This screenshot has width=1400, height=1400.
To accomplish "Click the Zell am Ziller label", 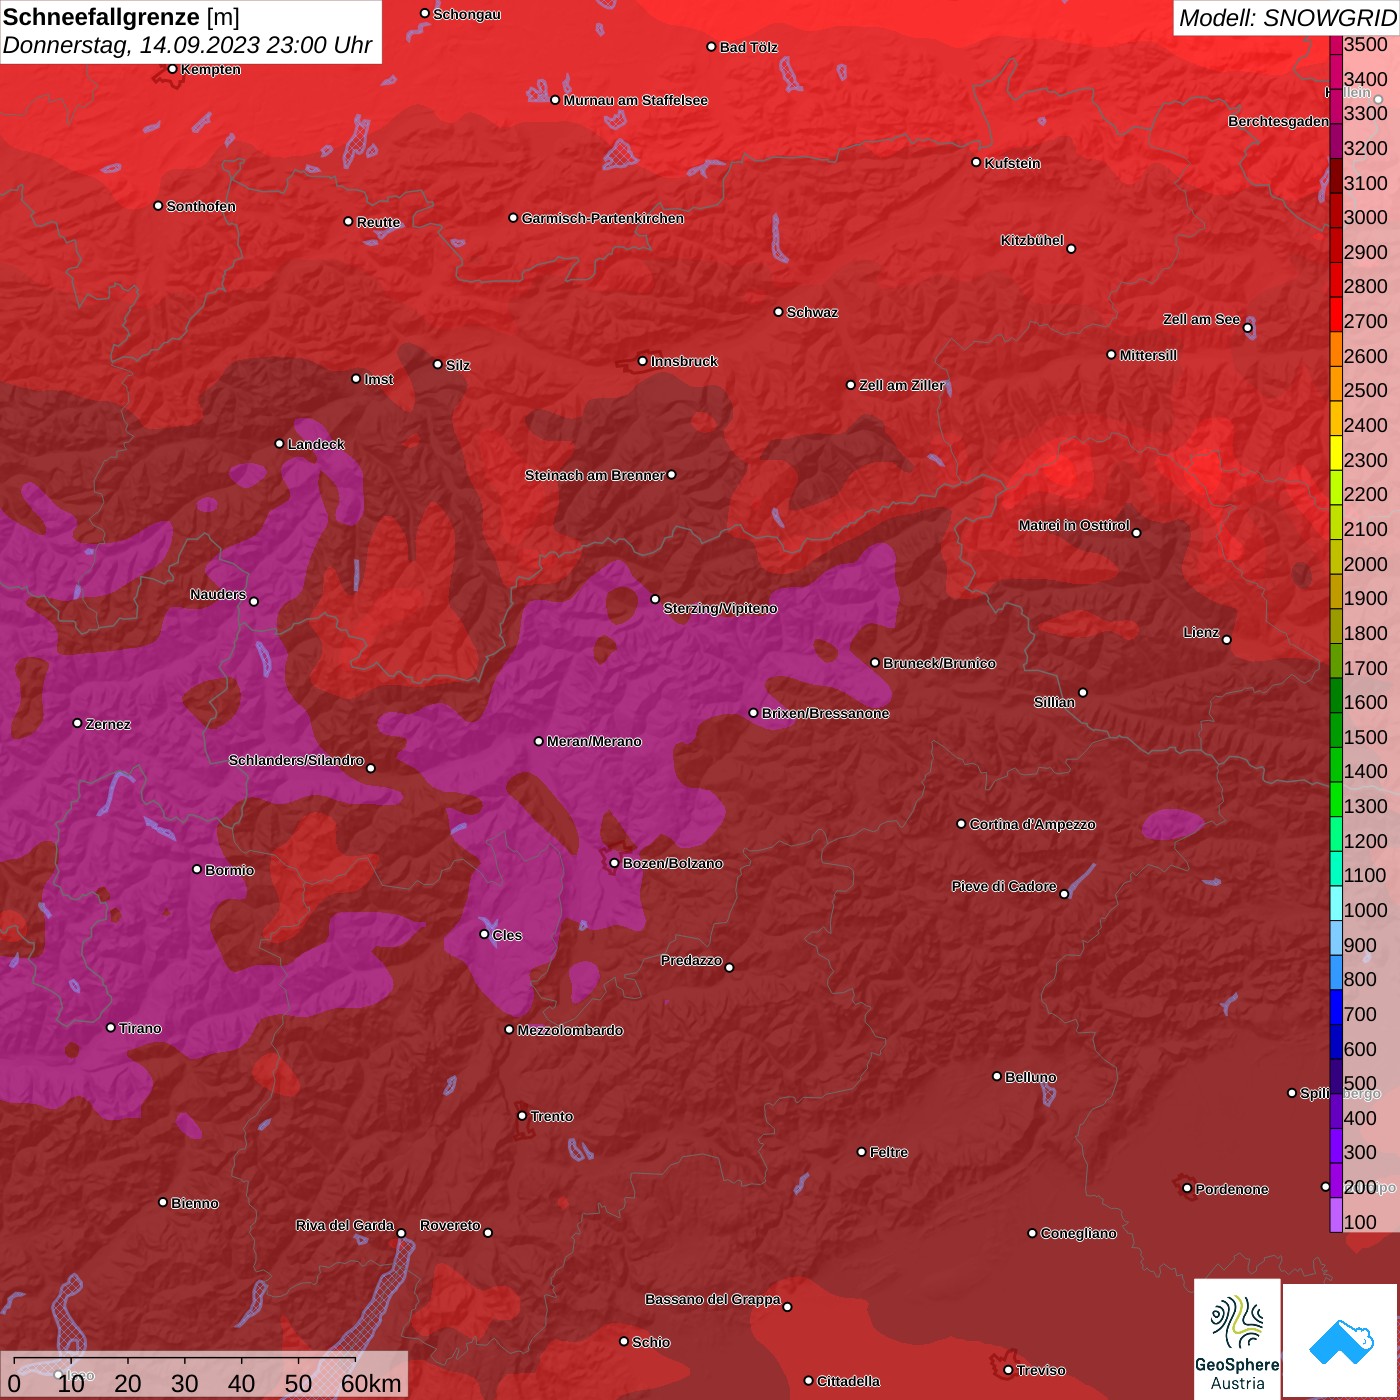I will pyautogui.click(x=902, y=385).
